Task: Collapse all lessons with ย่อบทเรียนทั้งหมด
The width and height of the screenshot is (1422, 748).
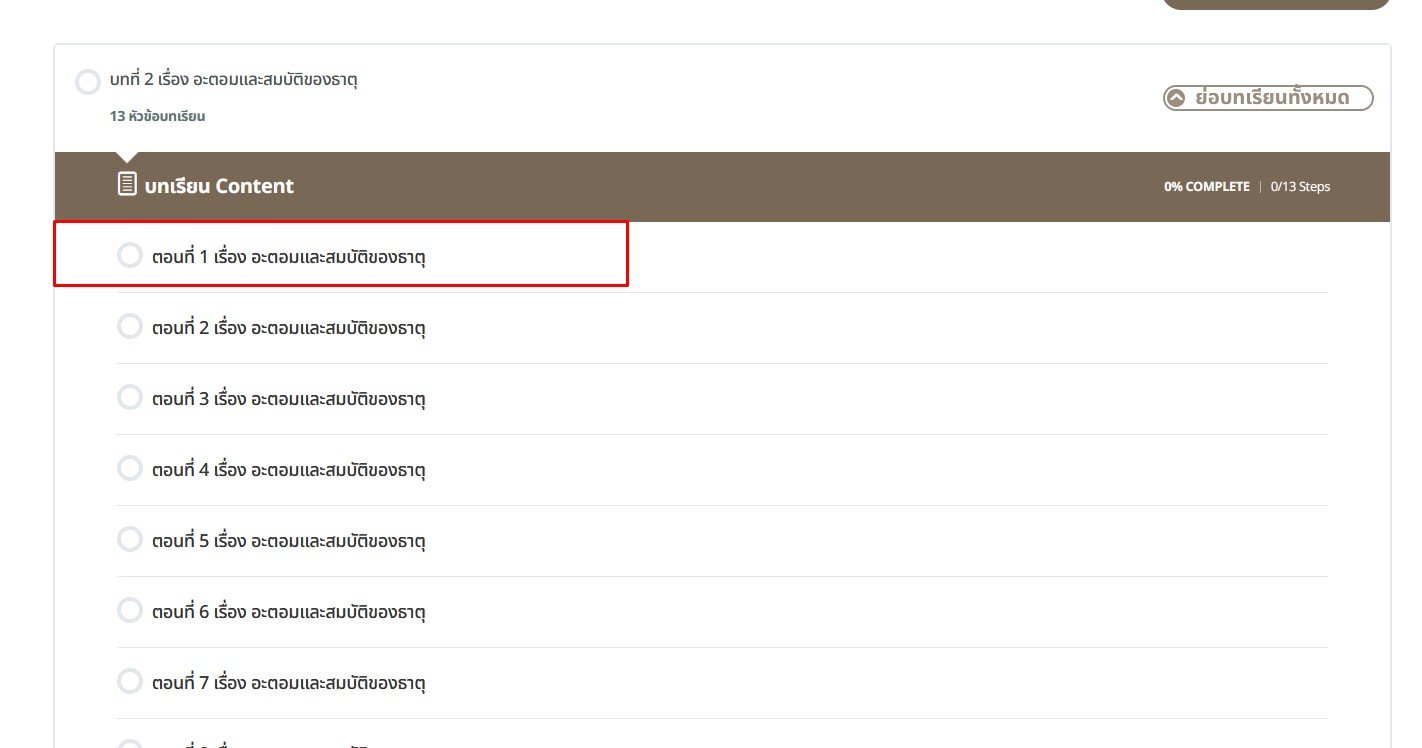Action: click(1268, 98)
